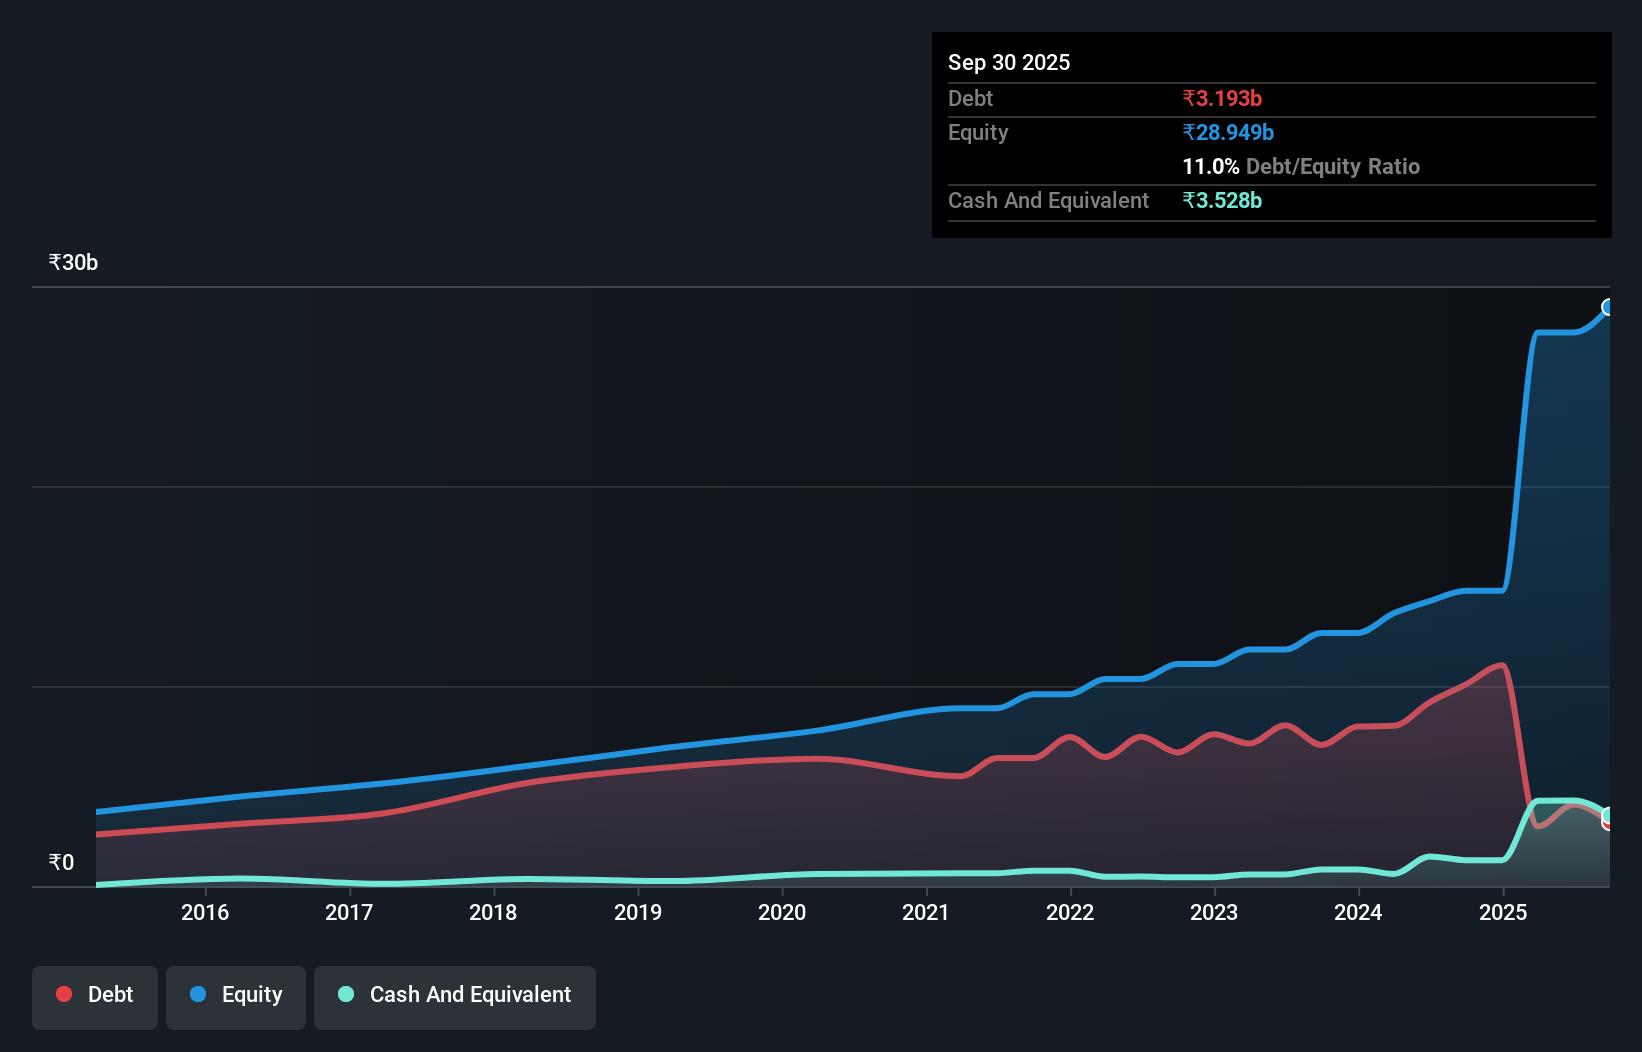Expand the Sep 30 2025 tooltip panel
Image resolution: width=1642 pixels, height=1052 pixels.
click(1009, 62)
